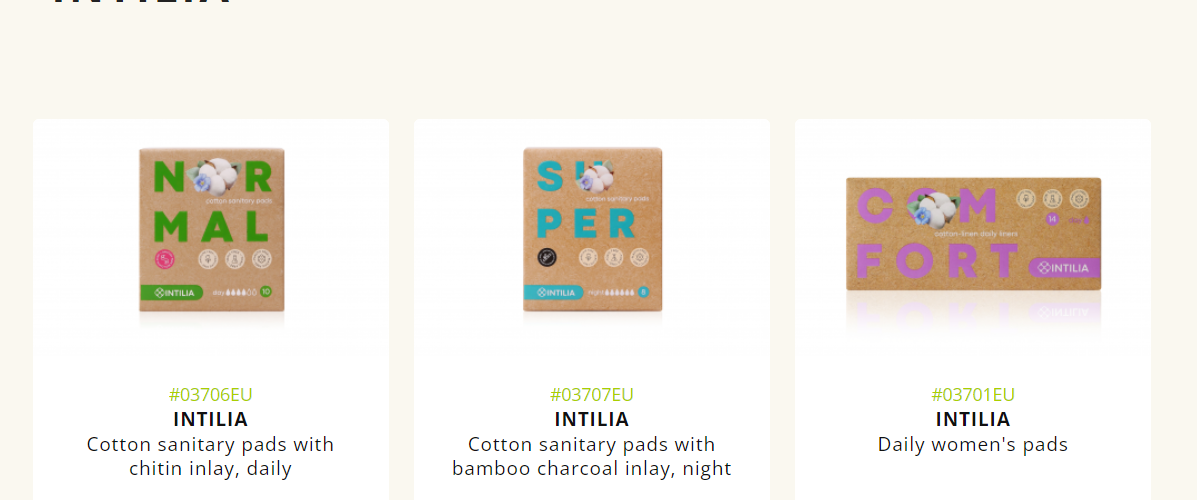The width and height of the screenshot is (1197, 500).
Task: Open the COMFORT daily liners product image
Action: pos(973,234)
